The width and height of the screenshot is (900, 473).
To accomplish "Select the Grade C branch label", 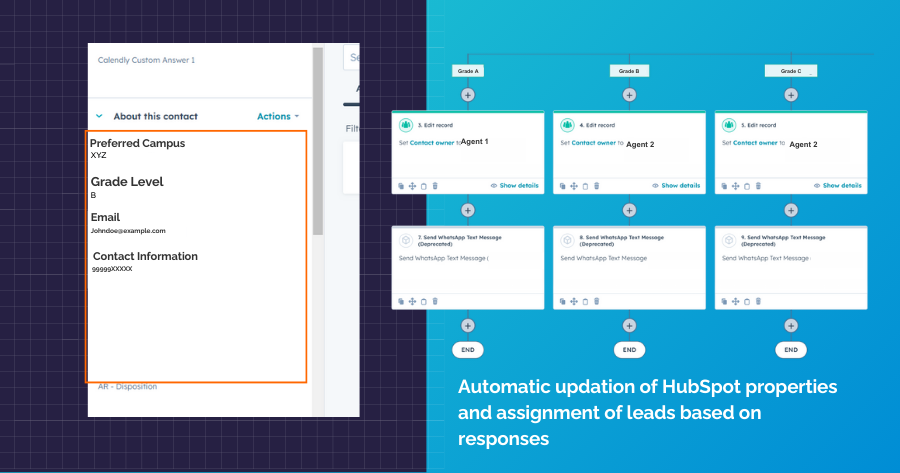I will [791, 71].
